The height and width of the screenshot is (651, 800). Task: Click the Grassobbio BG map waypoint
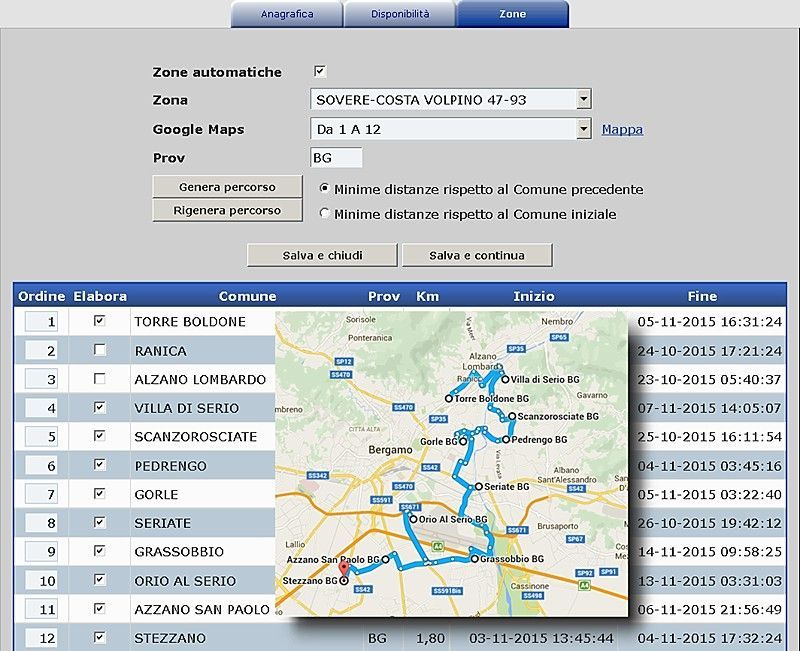pyautogui.click(x=474, y=559)
